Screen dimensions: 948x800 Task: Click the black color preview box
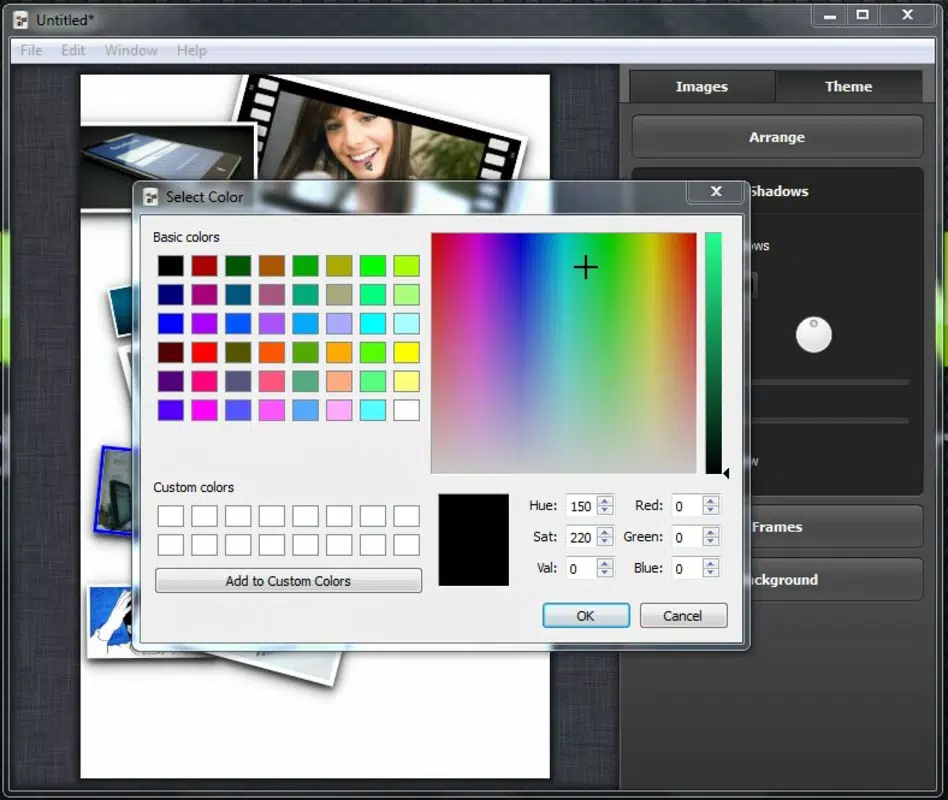473,539
